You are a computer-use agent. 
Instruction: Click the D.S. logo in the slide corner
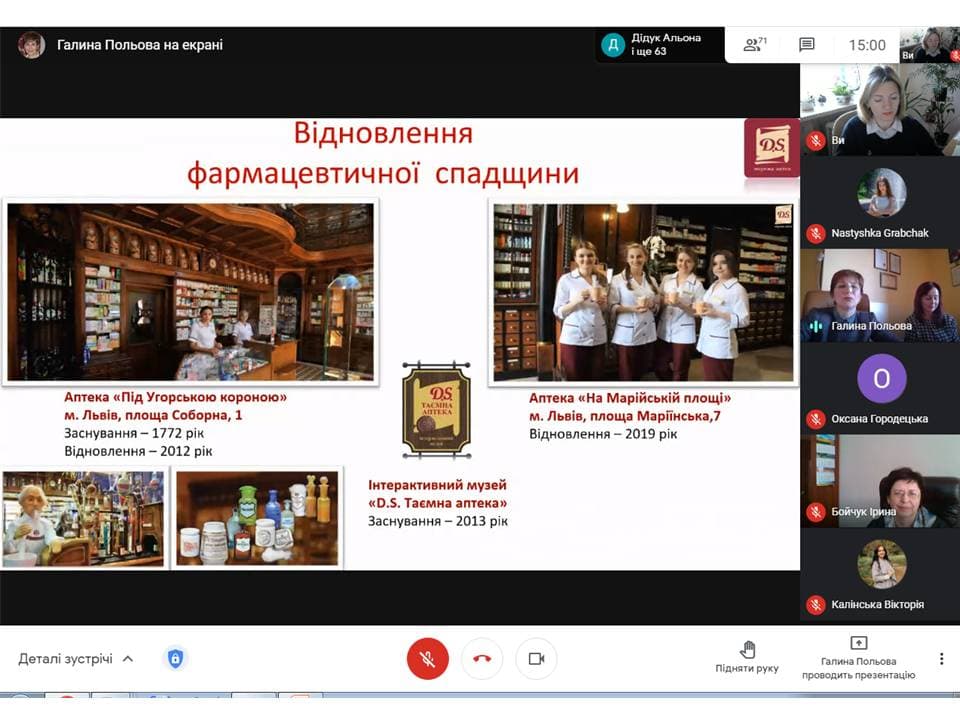click(x=771, y=148)
